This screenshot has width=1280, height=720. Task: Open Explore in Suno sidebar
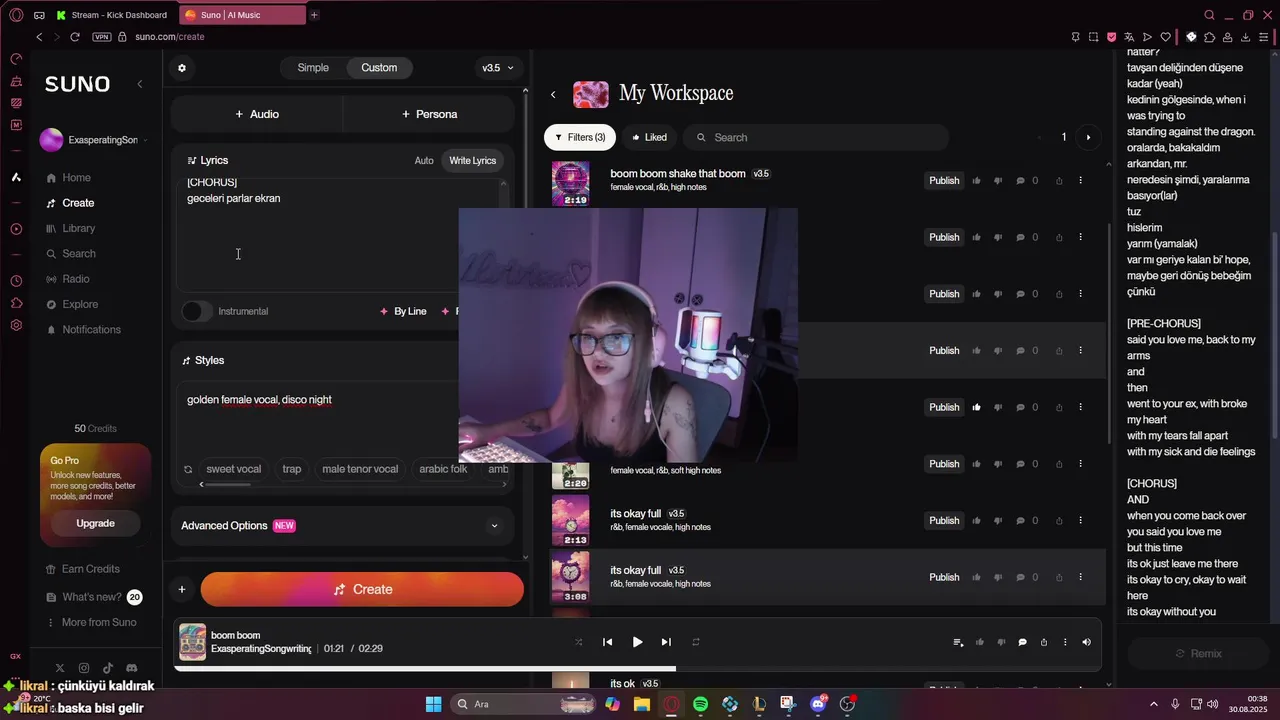(x=71, y=304)
